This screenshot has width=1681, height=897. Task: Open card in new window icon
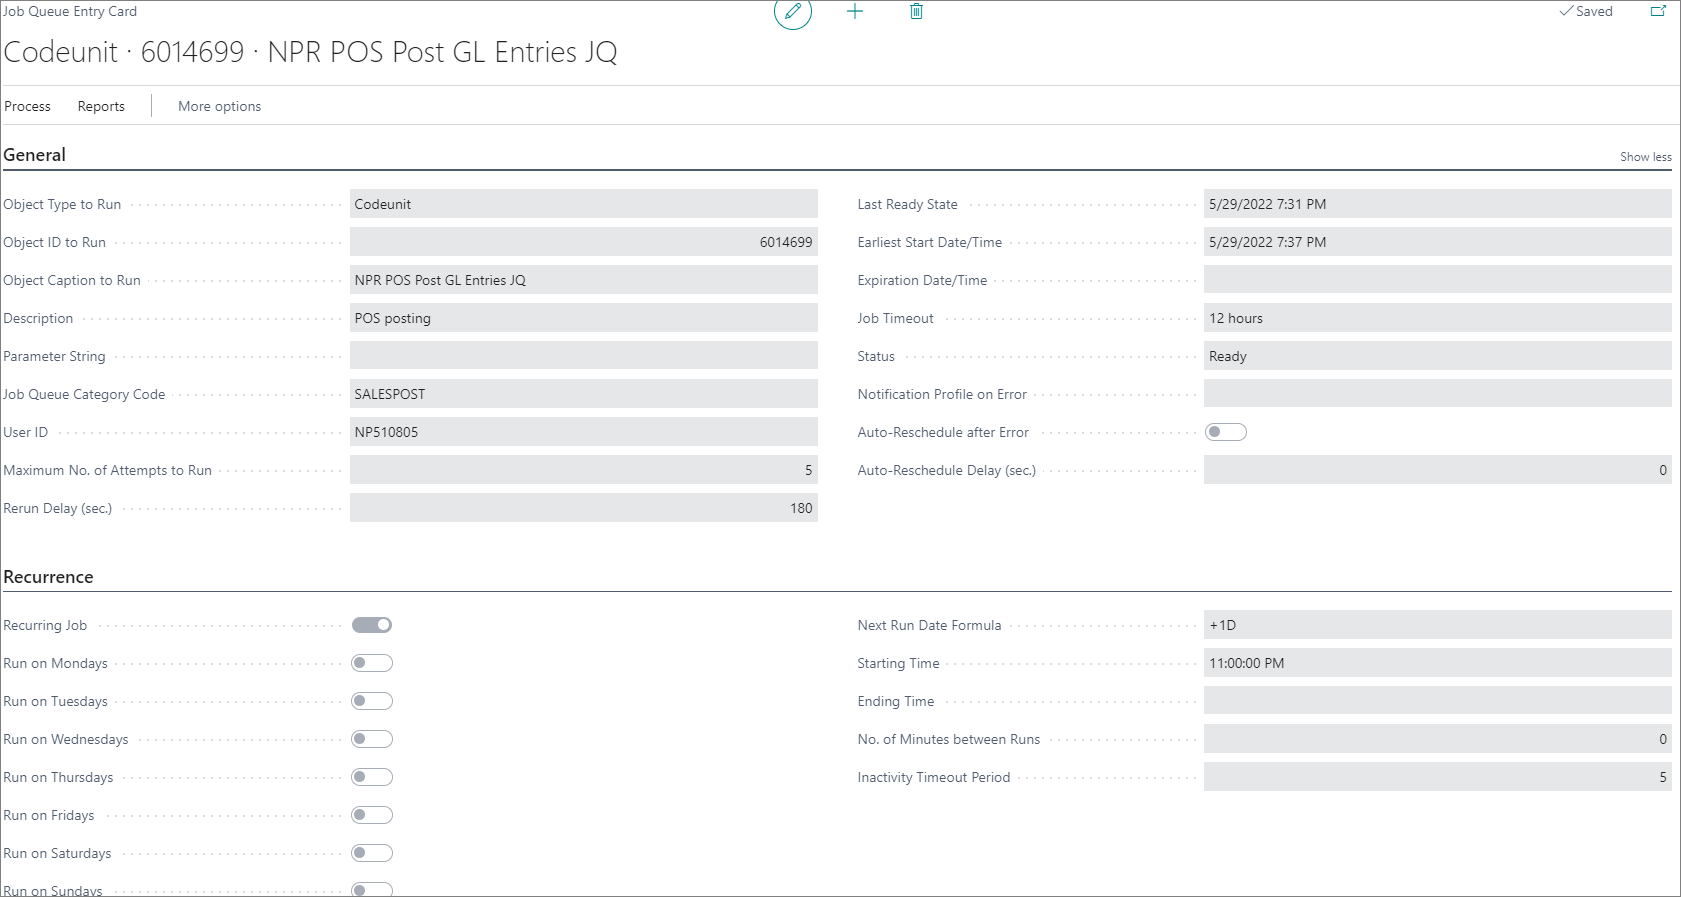pos(1658,12)
